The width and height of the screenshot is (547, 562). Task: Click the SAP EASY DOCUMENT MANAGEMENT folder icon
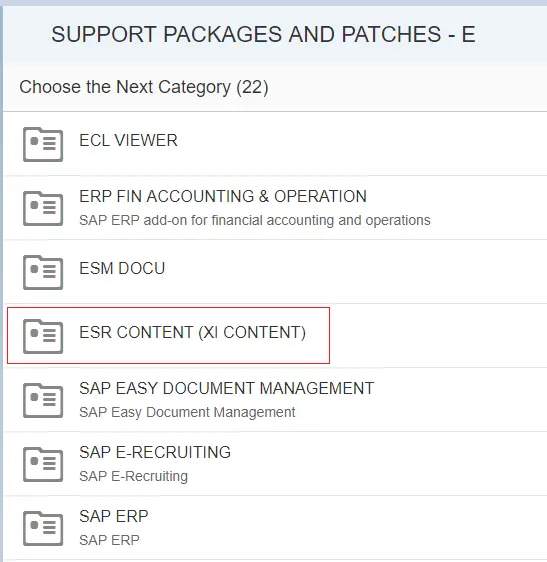pyautogui.click(x=43, y=400)
